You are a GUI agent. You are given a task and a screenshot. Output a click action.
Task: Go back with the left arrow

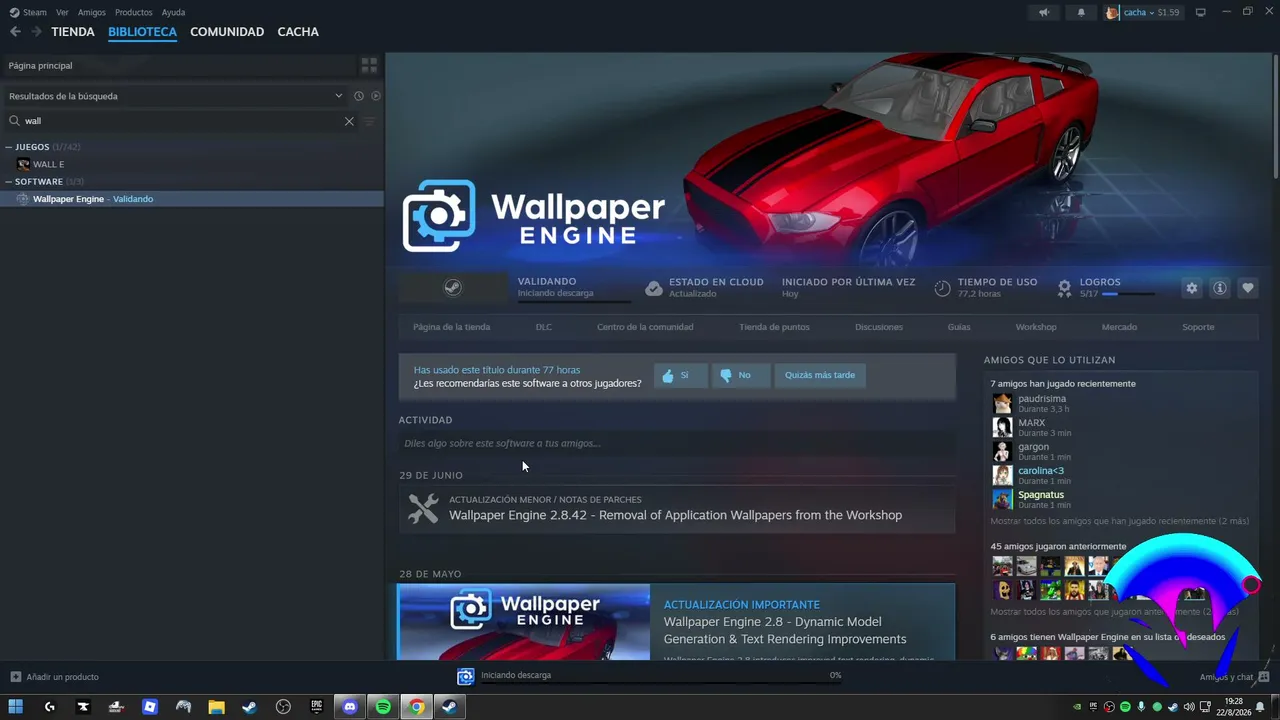15,32
